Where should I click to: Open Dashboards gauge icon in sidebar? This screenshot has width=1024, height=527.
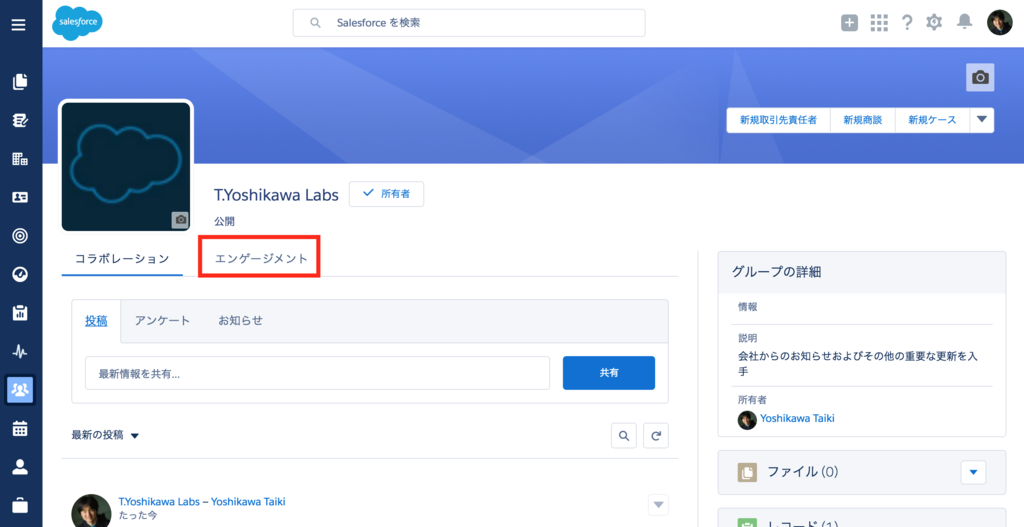[x=20, y=274]
